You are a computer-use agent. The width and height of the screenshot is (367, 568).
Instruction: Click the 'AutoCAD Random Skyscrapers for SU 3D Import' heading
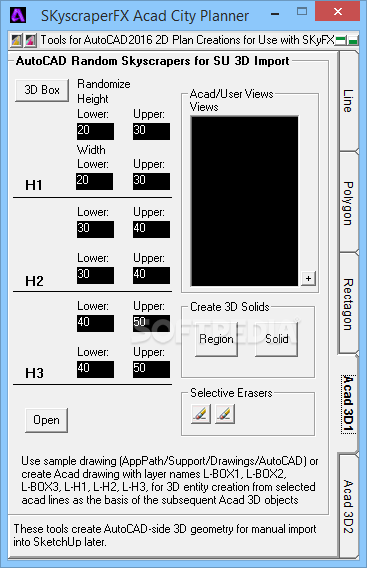pos(153,61)
